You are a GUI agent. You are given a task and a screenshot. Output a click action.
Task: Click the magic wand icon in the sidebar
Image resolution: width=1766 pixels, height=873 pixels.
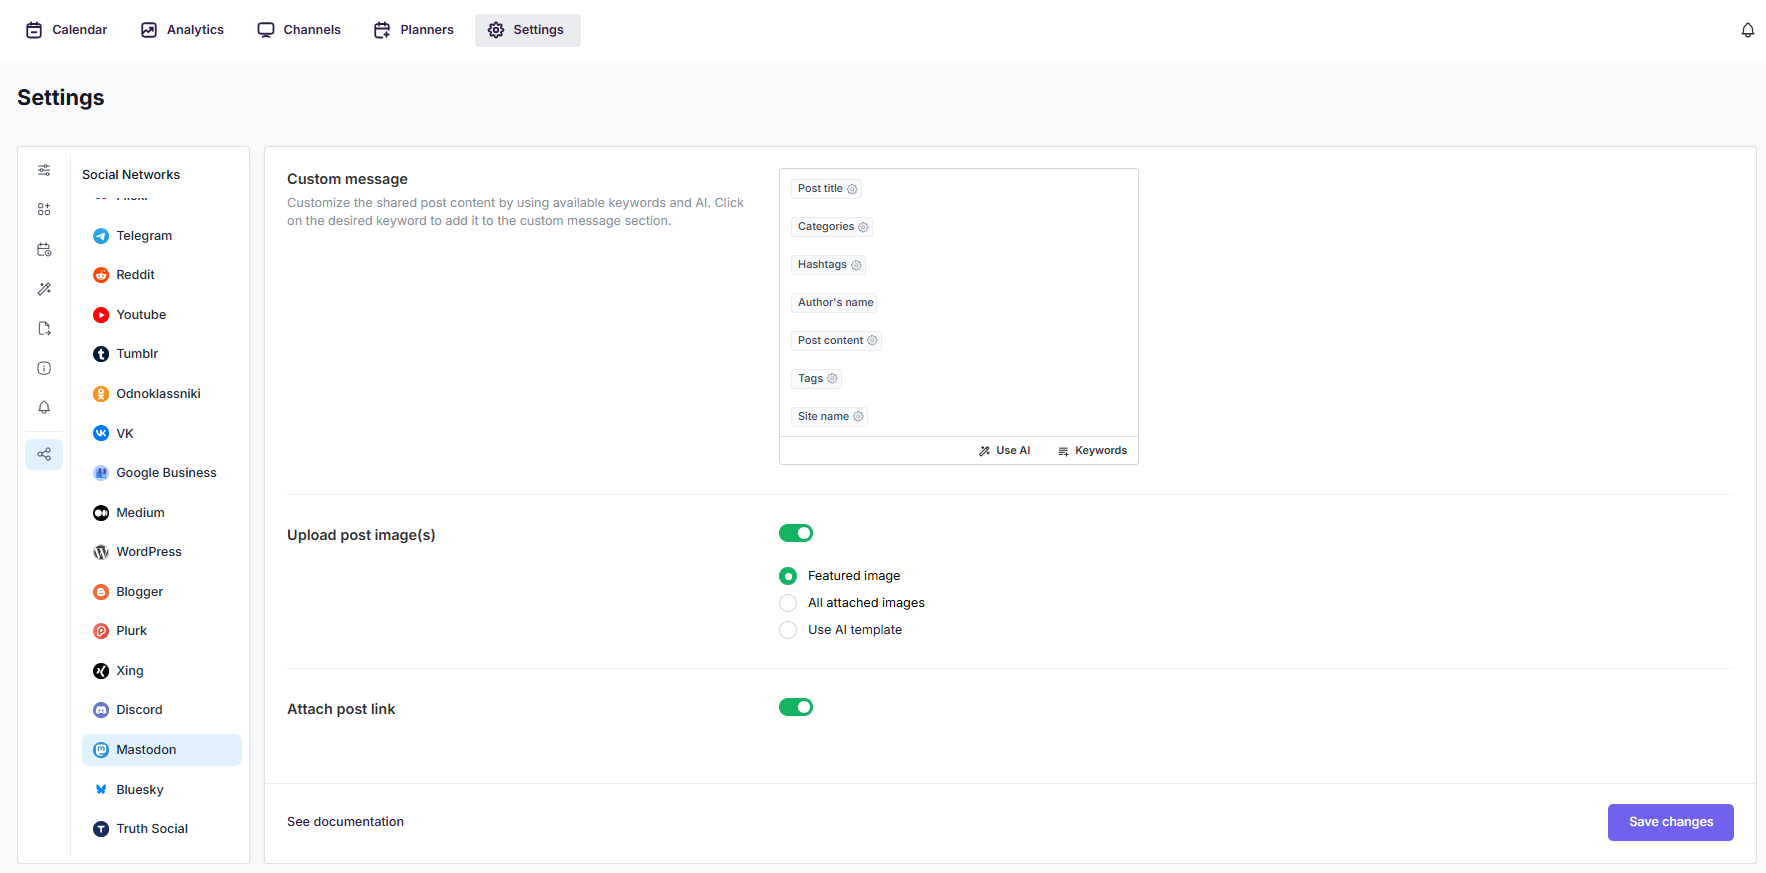pyautogui.click(x=44, y=289)
